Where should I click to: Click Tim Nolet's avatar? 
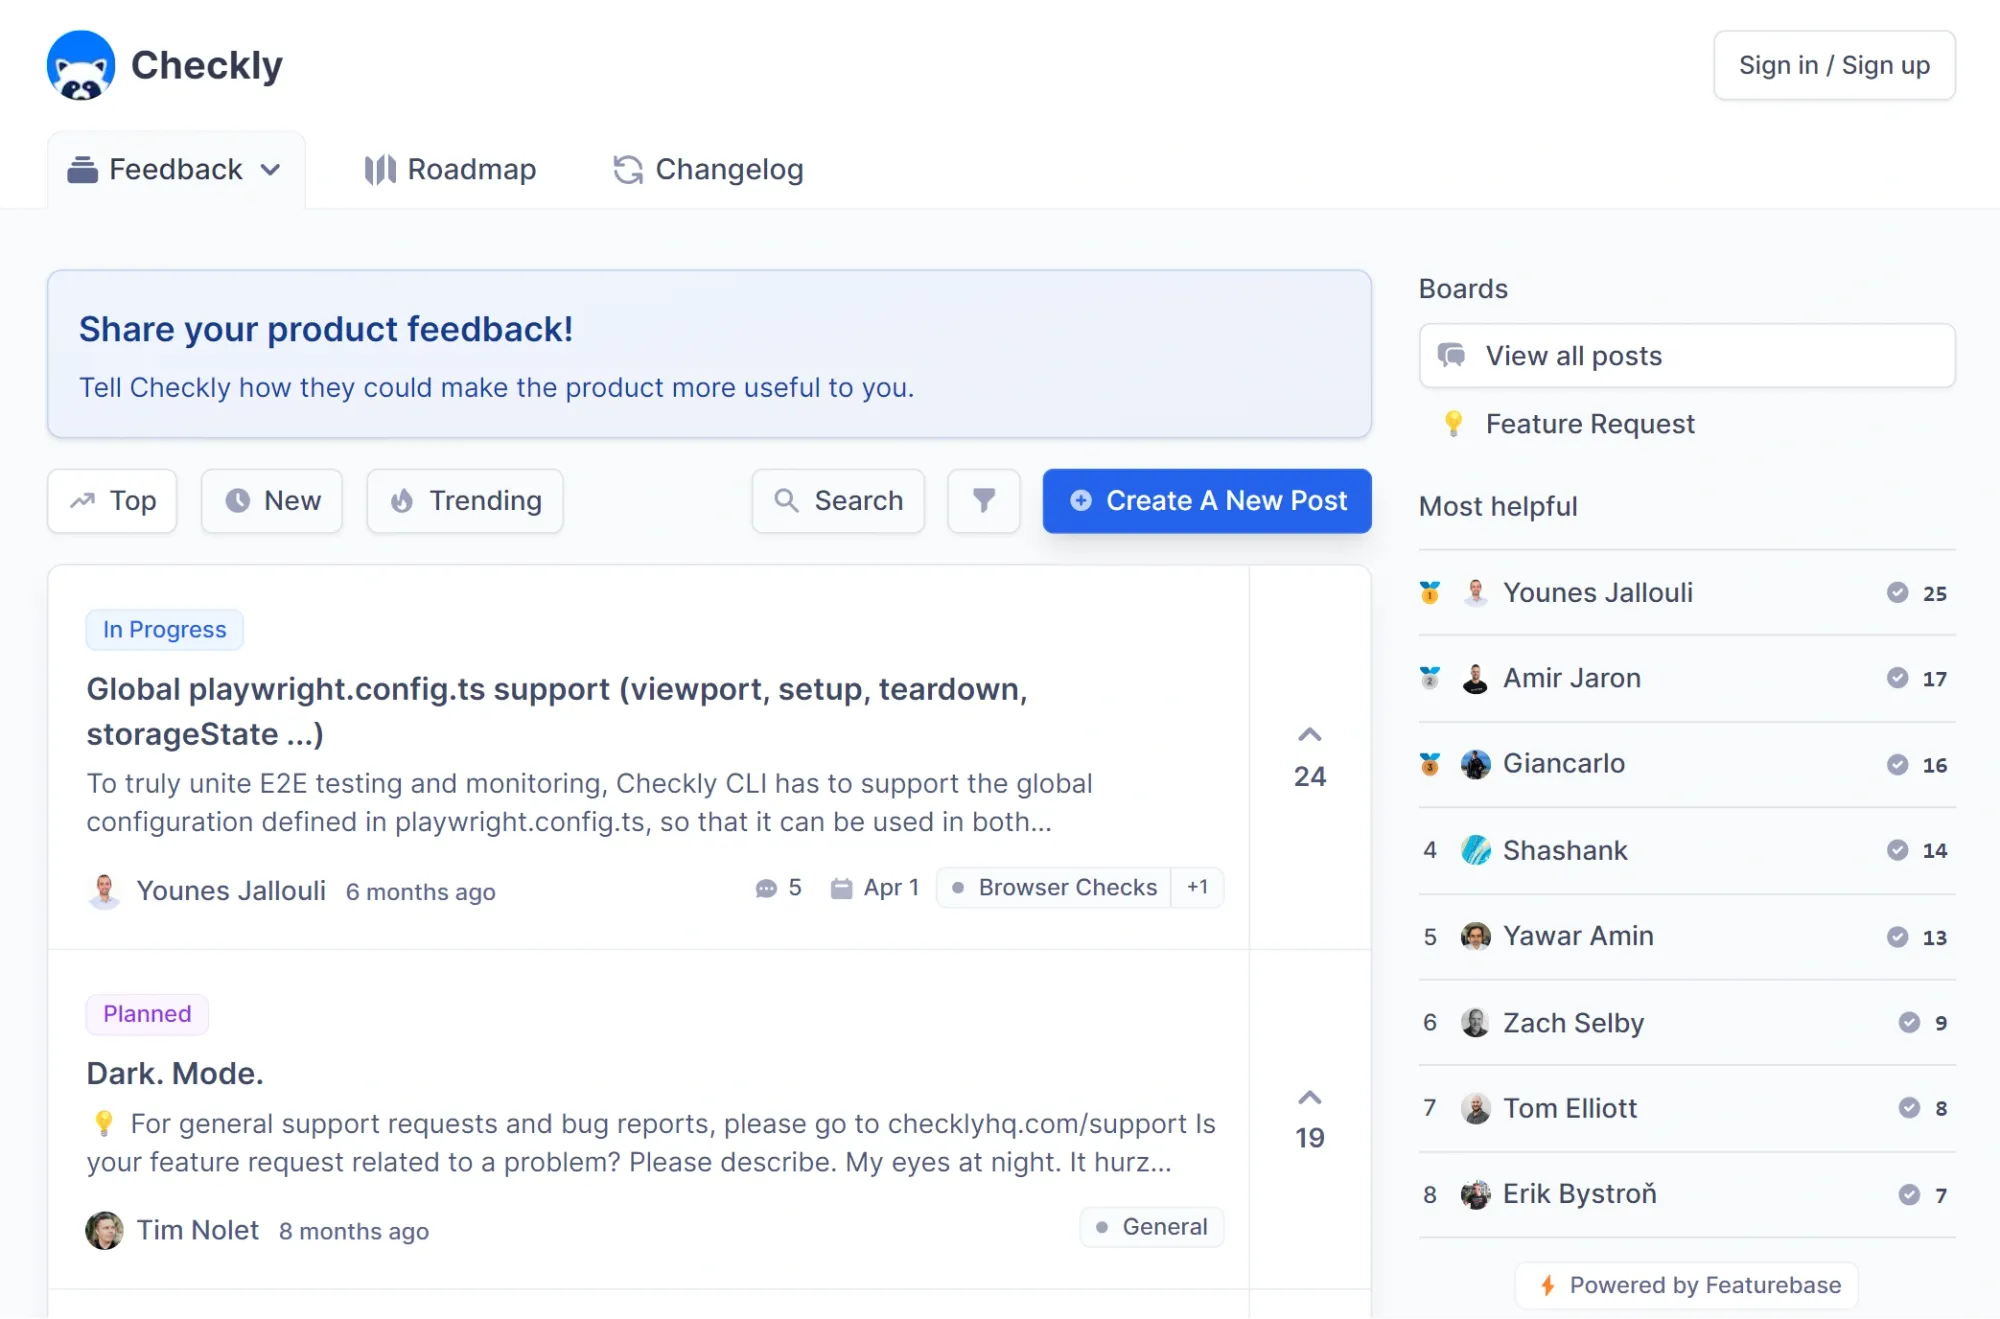tap(104, 1231)
